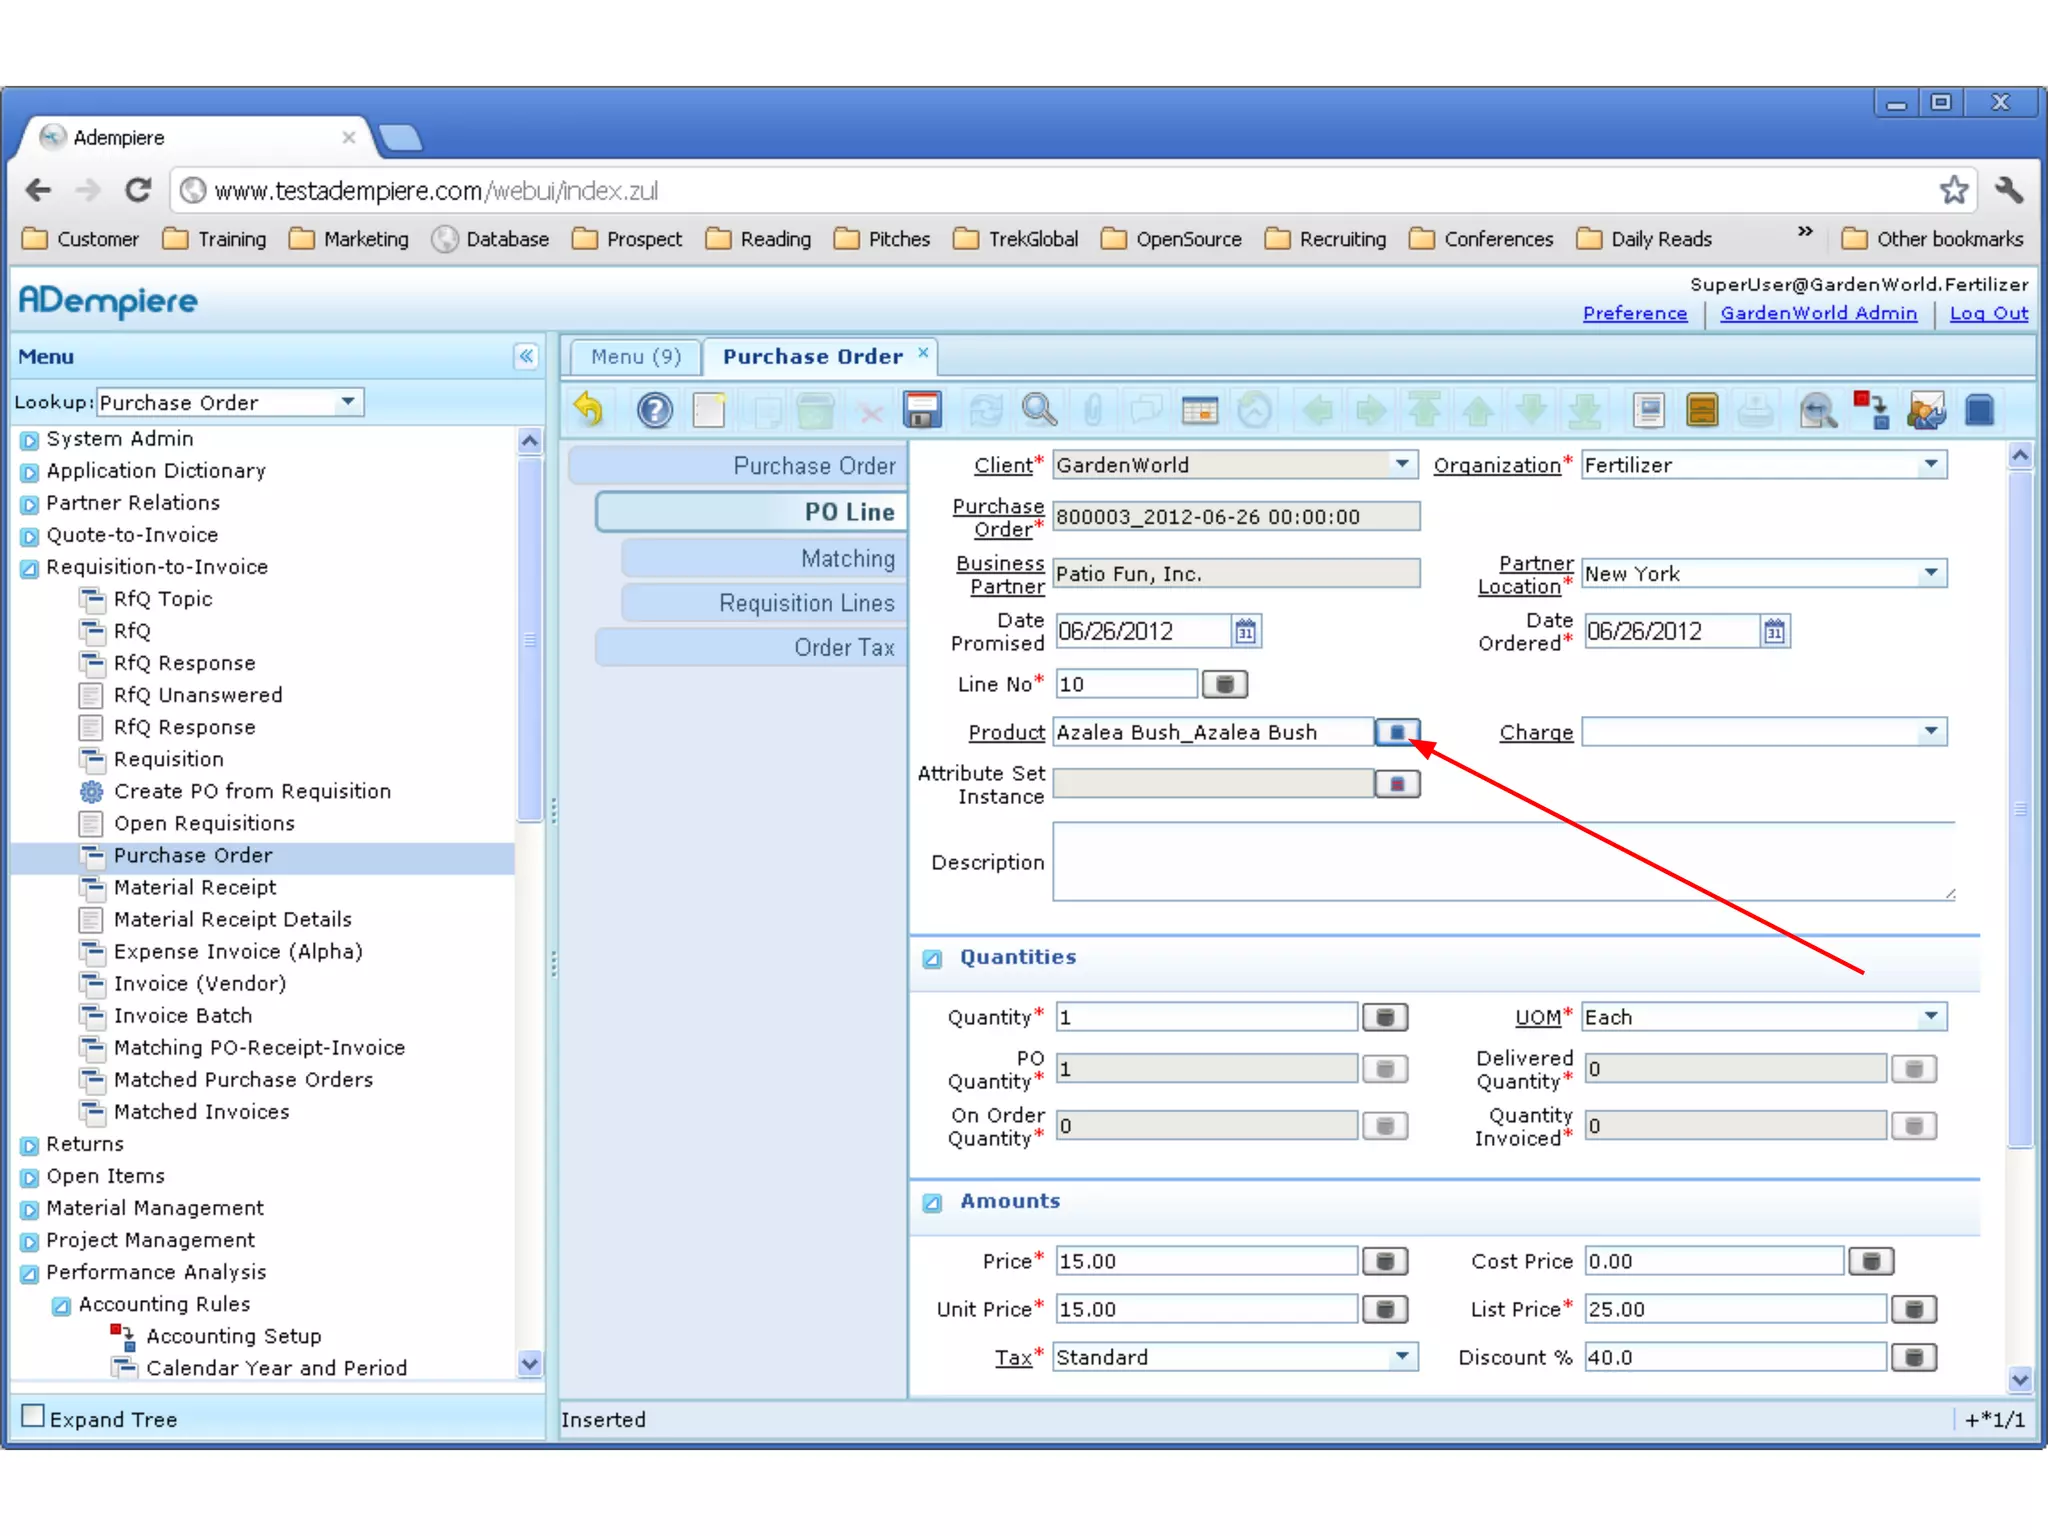Select the Purchase Order header tab
The height and width of the screenshot is (1536, 2048).
click(739, 466)
